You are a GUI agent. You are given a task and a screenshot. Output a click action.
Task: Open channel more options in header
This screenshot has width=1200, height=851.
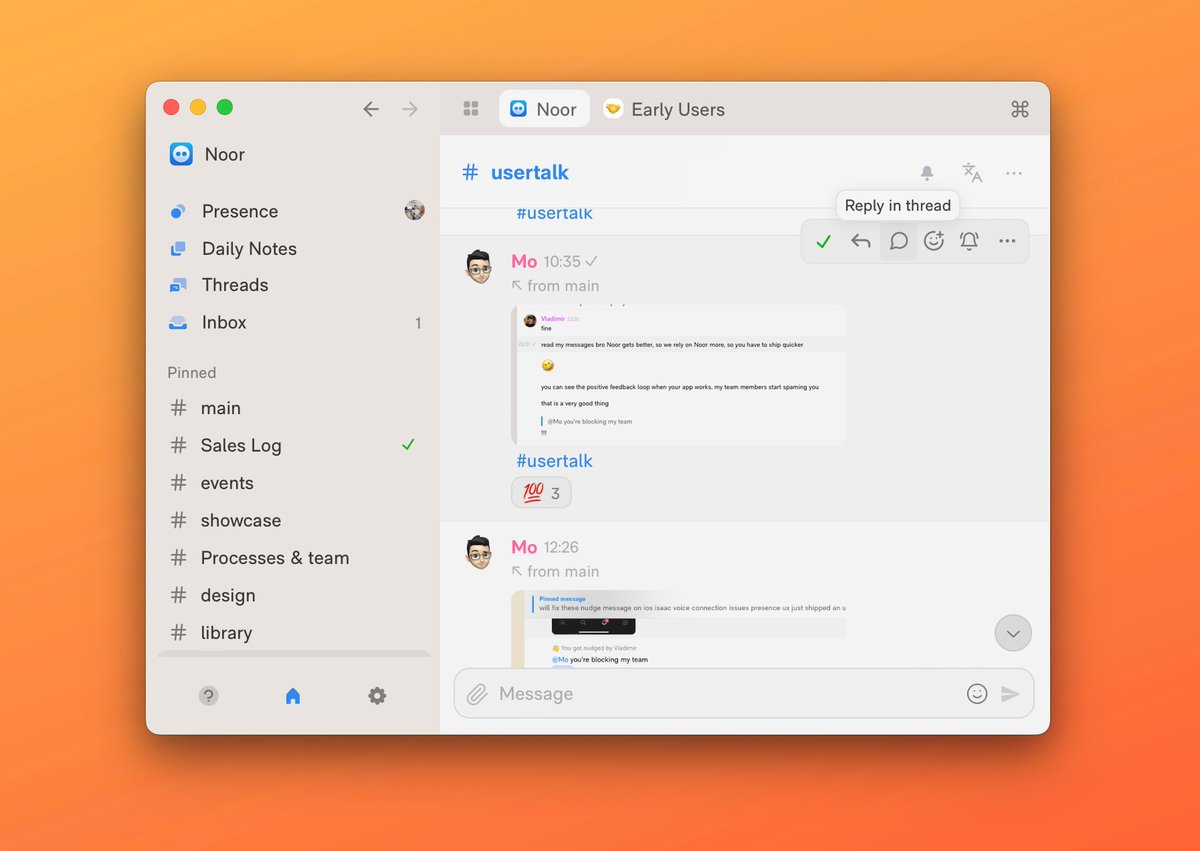(1014, 173)
